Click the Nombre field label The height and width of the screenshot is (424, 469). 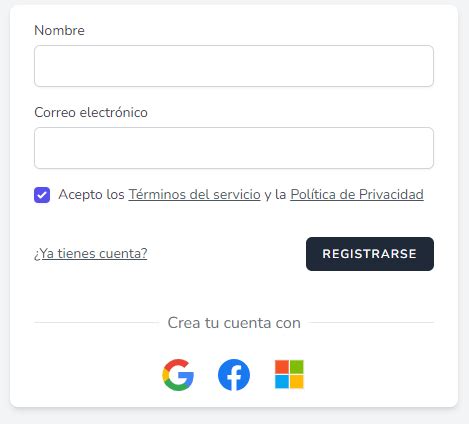pos(59,30)
